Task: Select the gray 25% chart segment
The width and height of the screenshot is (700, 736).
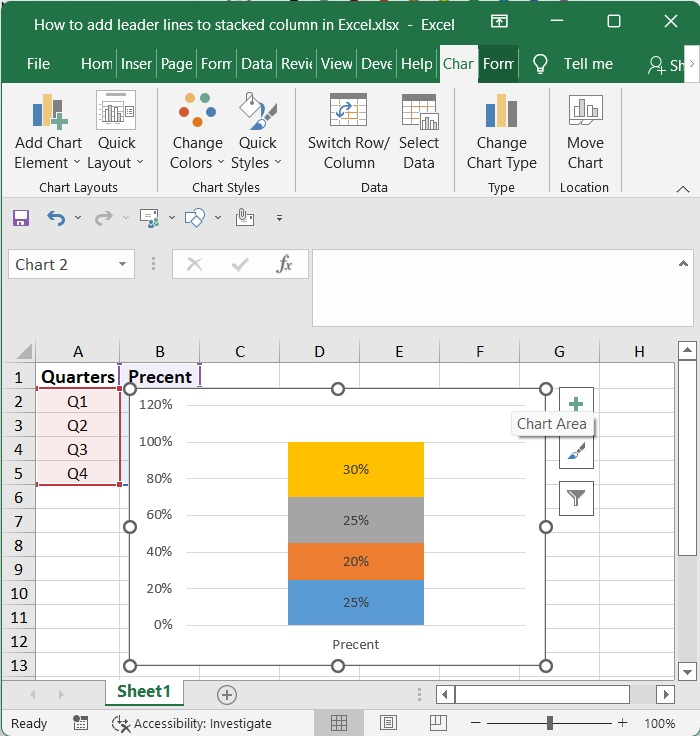Action: tap(356, 520)
